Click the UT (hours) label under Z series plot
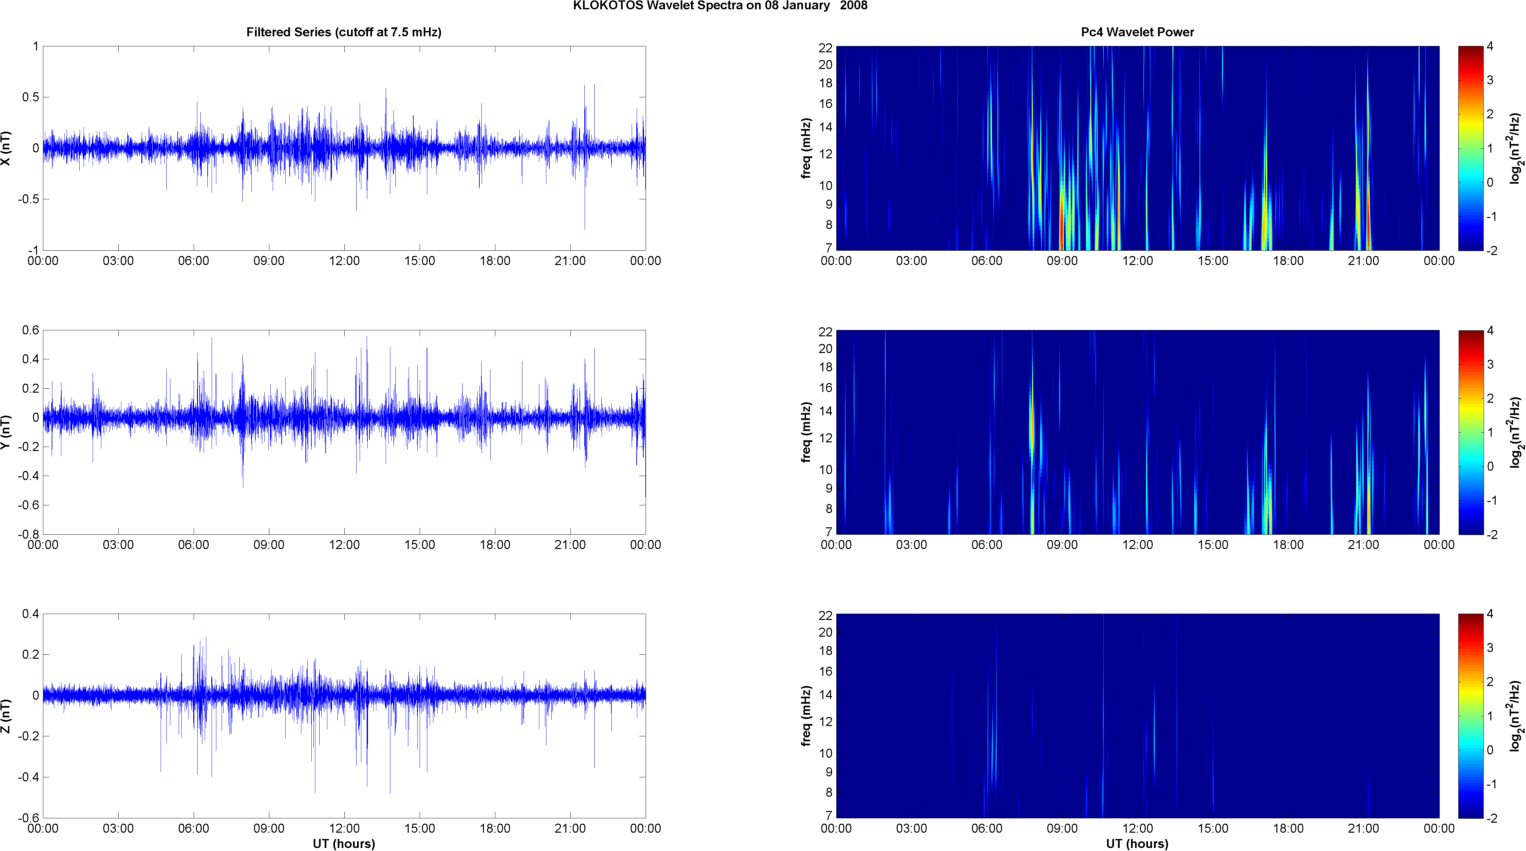1526x851 pixels. [343, 843]
